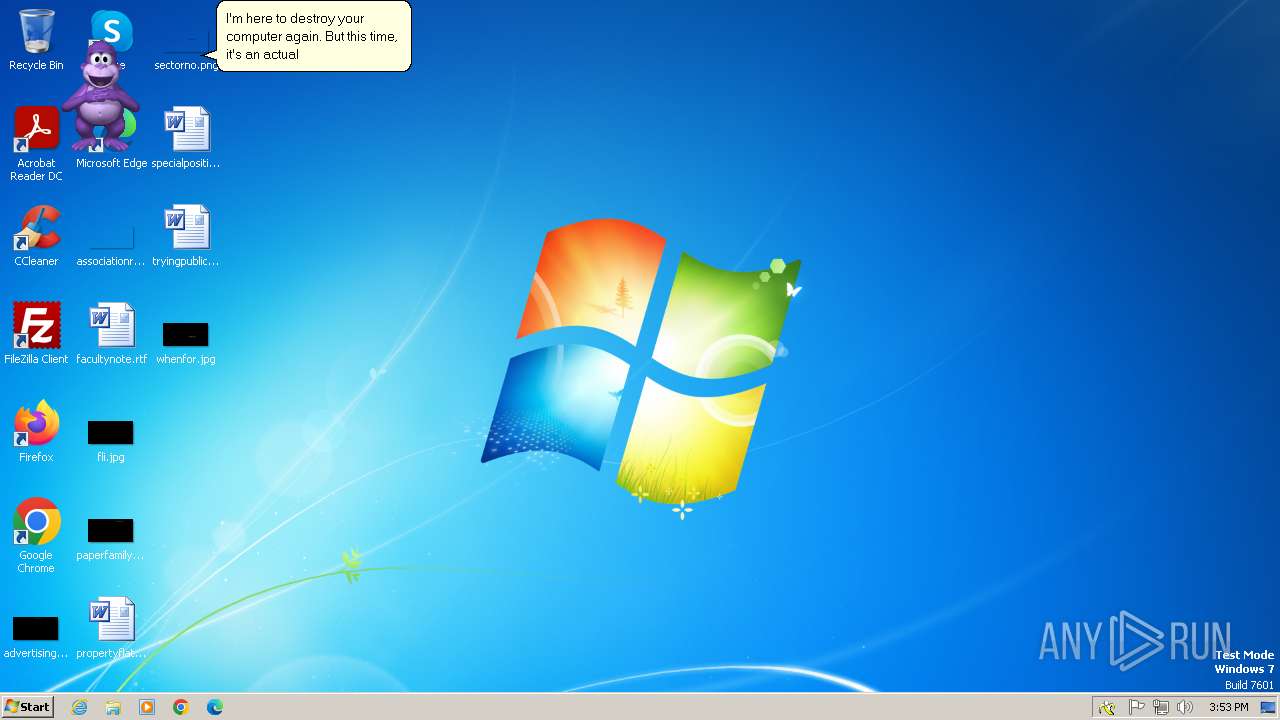The width and height of the screenshot is (1280, 720).
Task: Open the Action Center flag icon
Action: point(1137,707)
